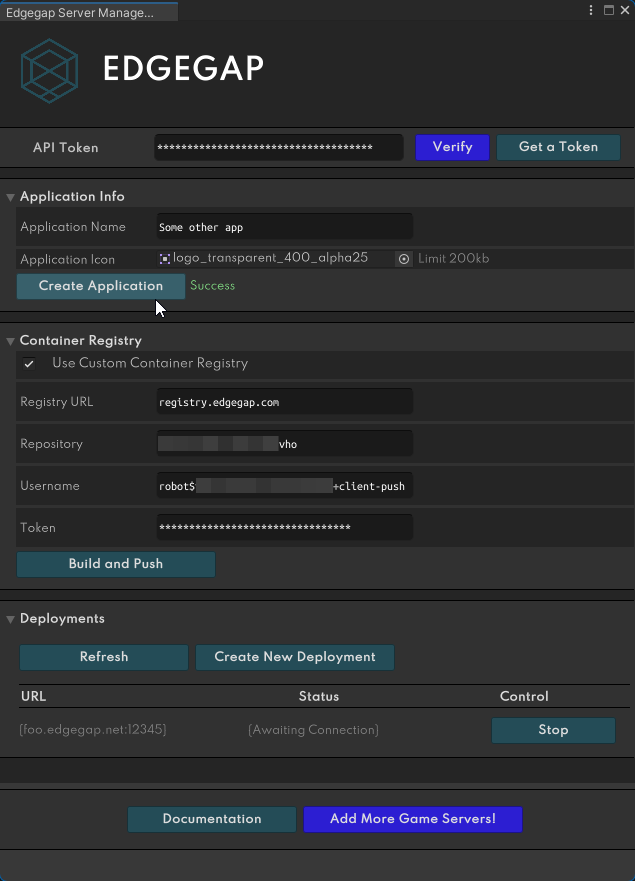Open the Documentation link button
Viewport: 635px width, 881px height.
212,819
